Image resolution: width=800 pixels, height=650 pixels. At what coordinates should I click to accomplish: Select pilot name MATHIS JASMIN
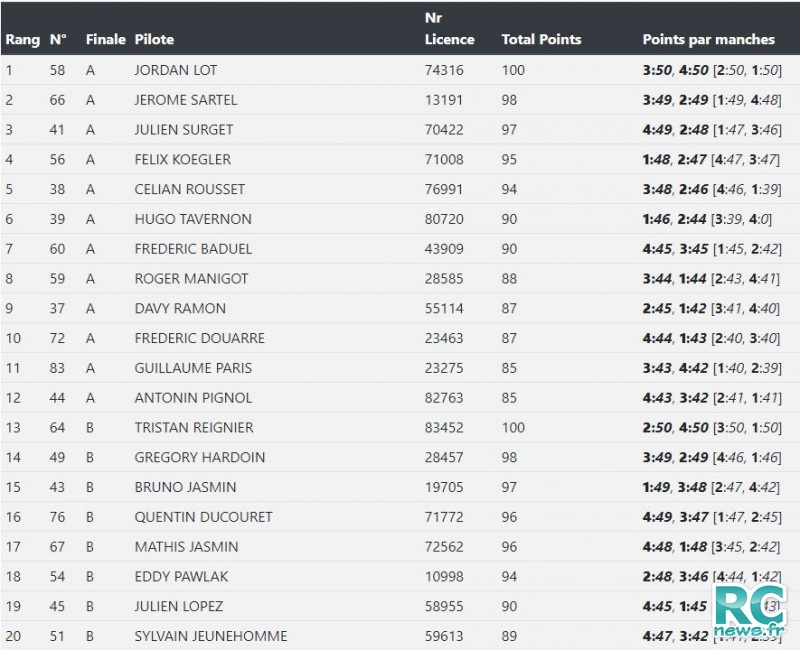tap(186, 546)
